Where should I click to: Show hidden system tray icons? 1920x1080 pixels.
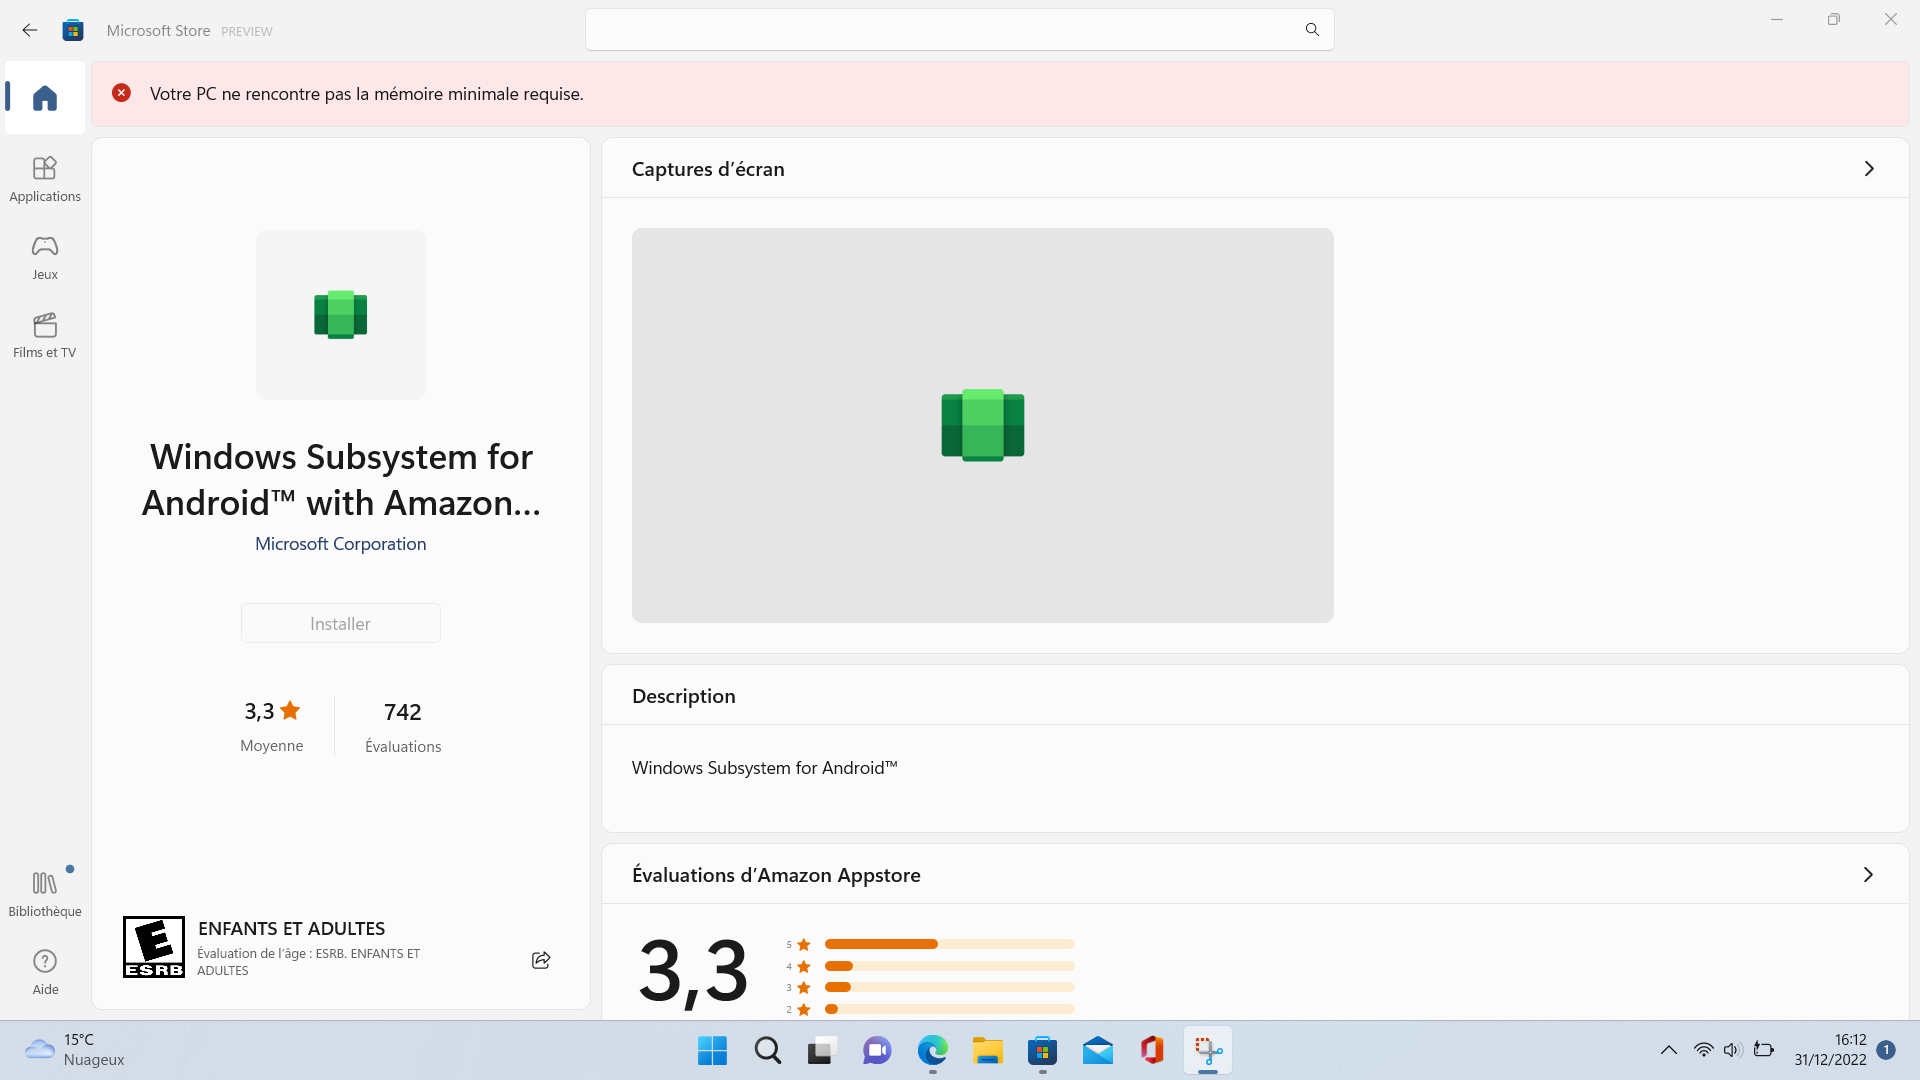(1669, 1050)
